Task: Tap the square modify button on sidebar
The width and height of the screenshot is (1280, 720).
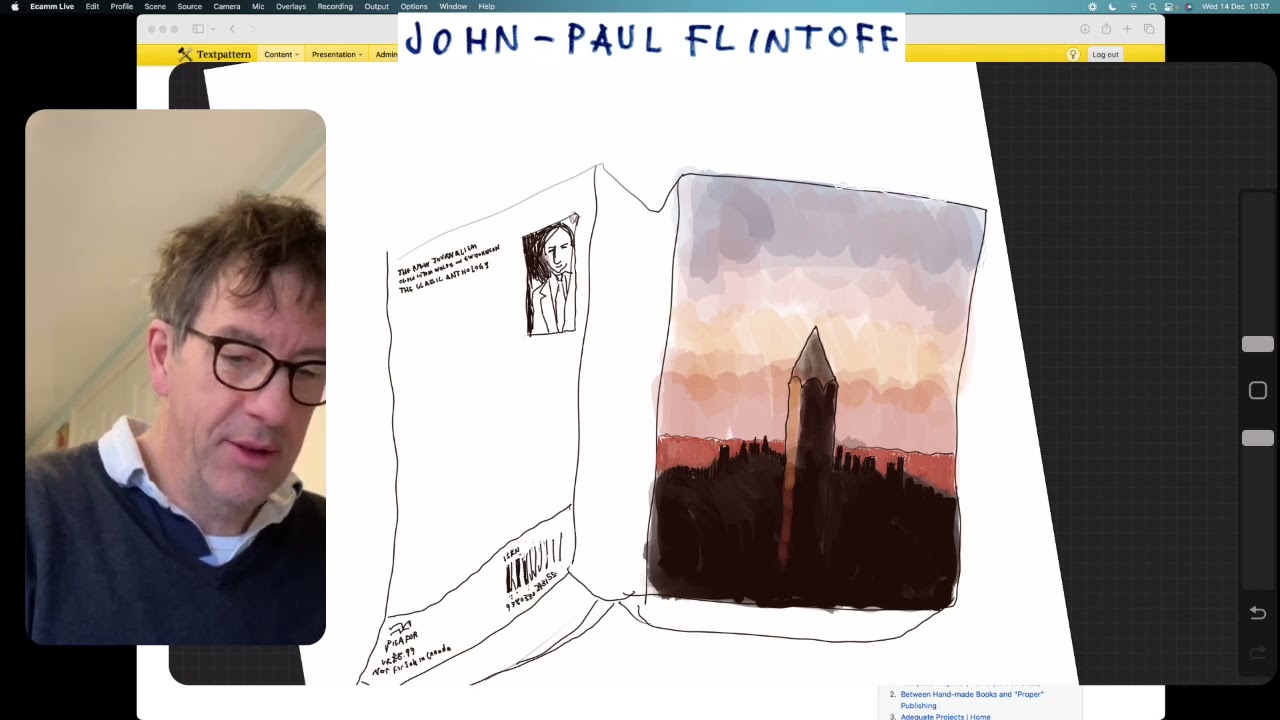Action: pyautogui.click(x=1258, y=391)
